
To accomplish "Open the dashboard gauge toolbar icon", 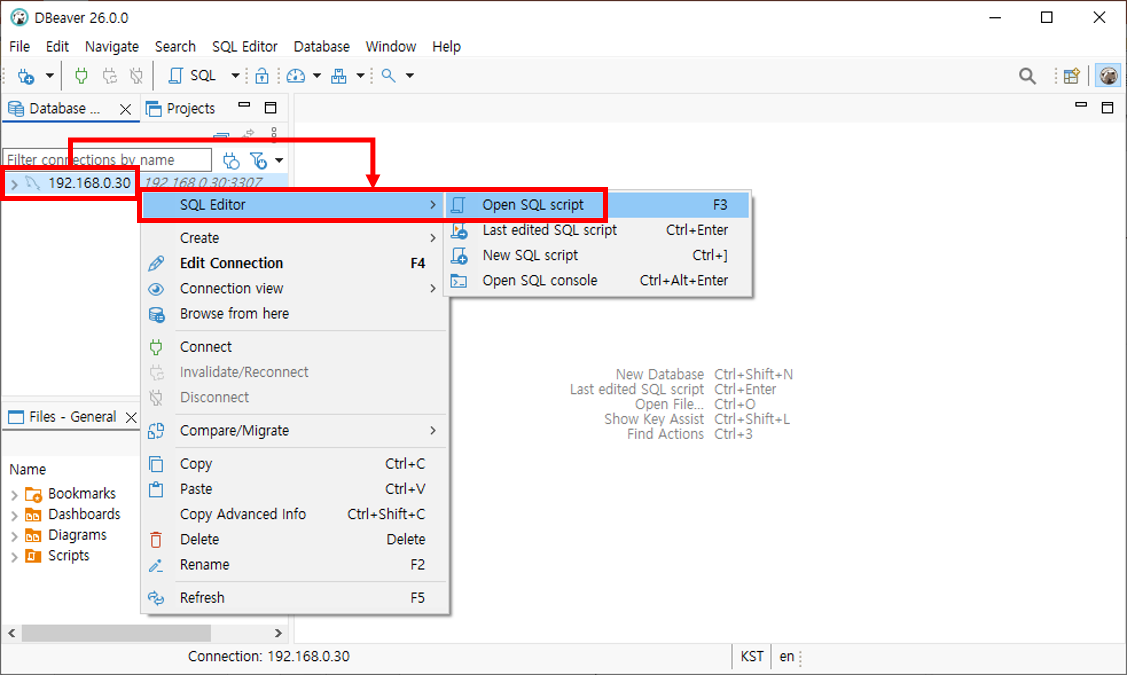I will click(x=295, y=75).
